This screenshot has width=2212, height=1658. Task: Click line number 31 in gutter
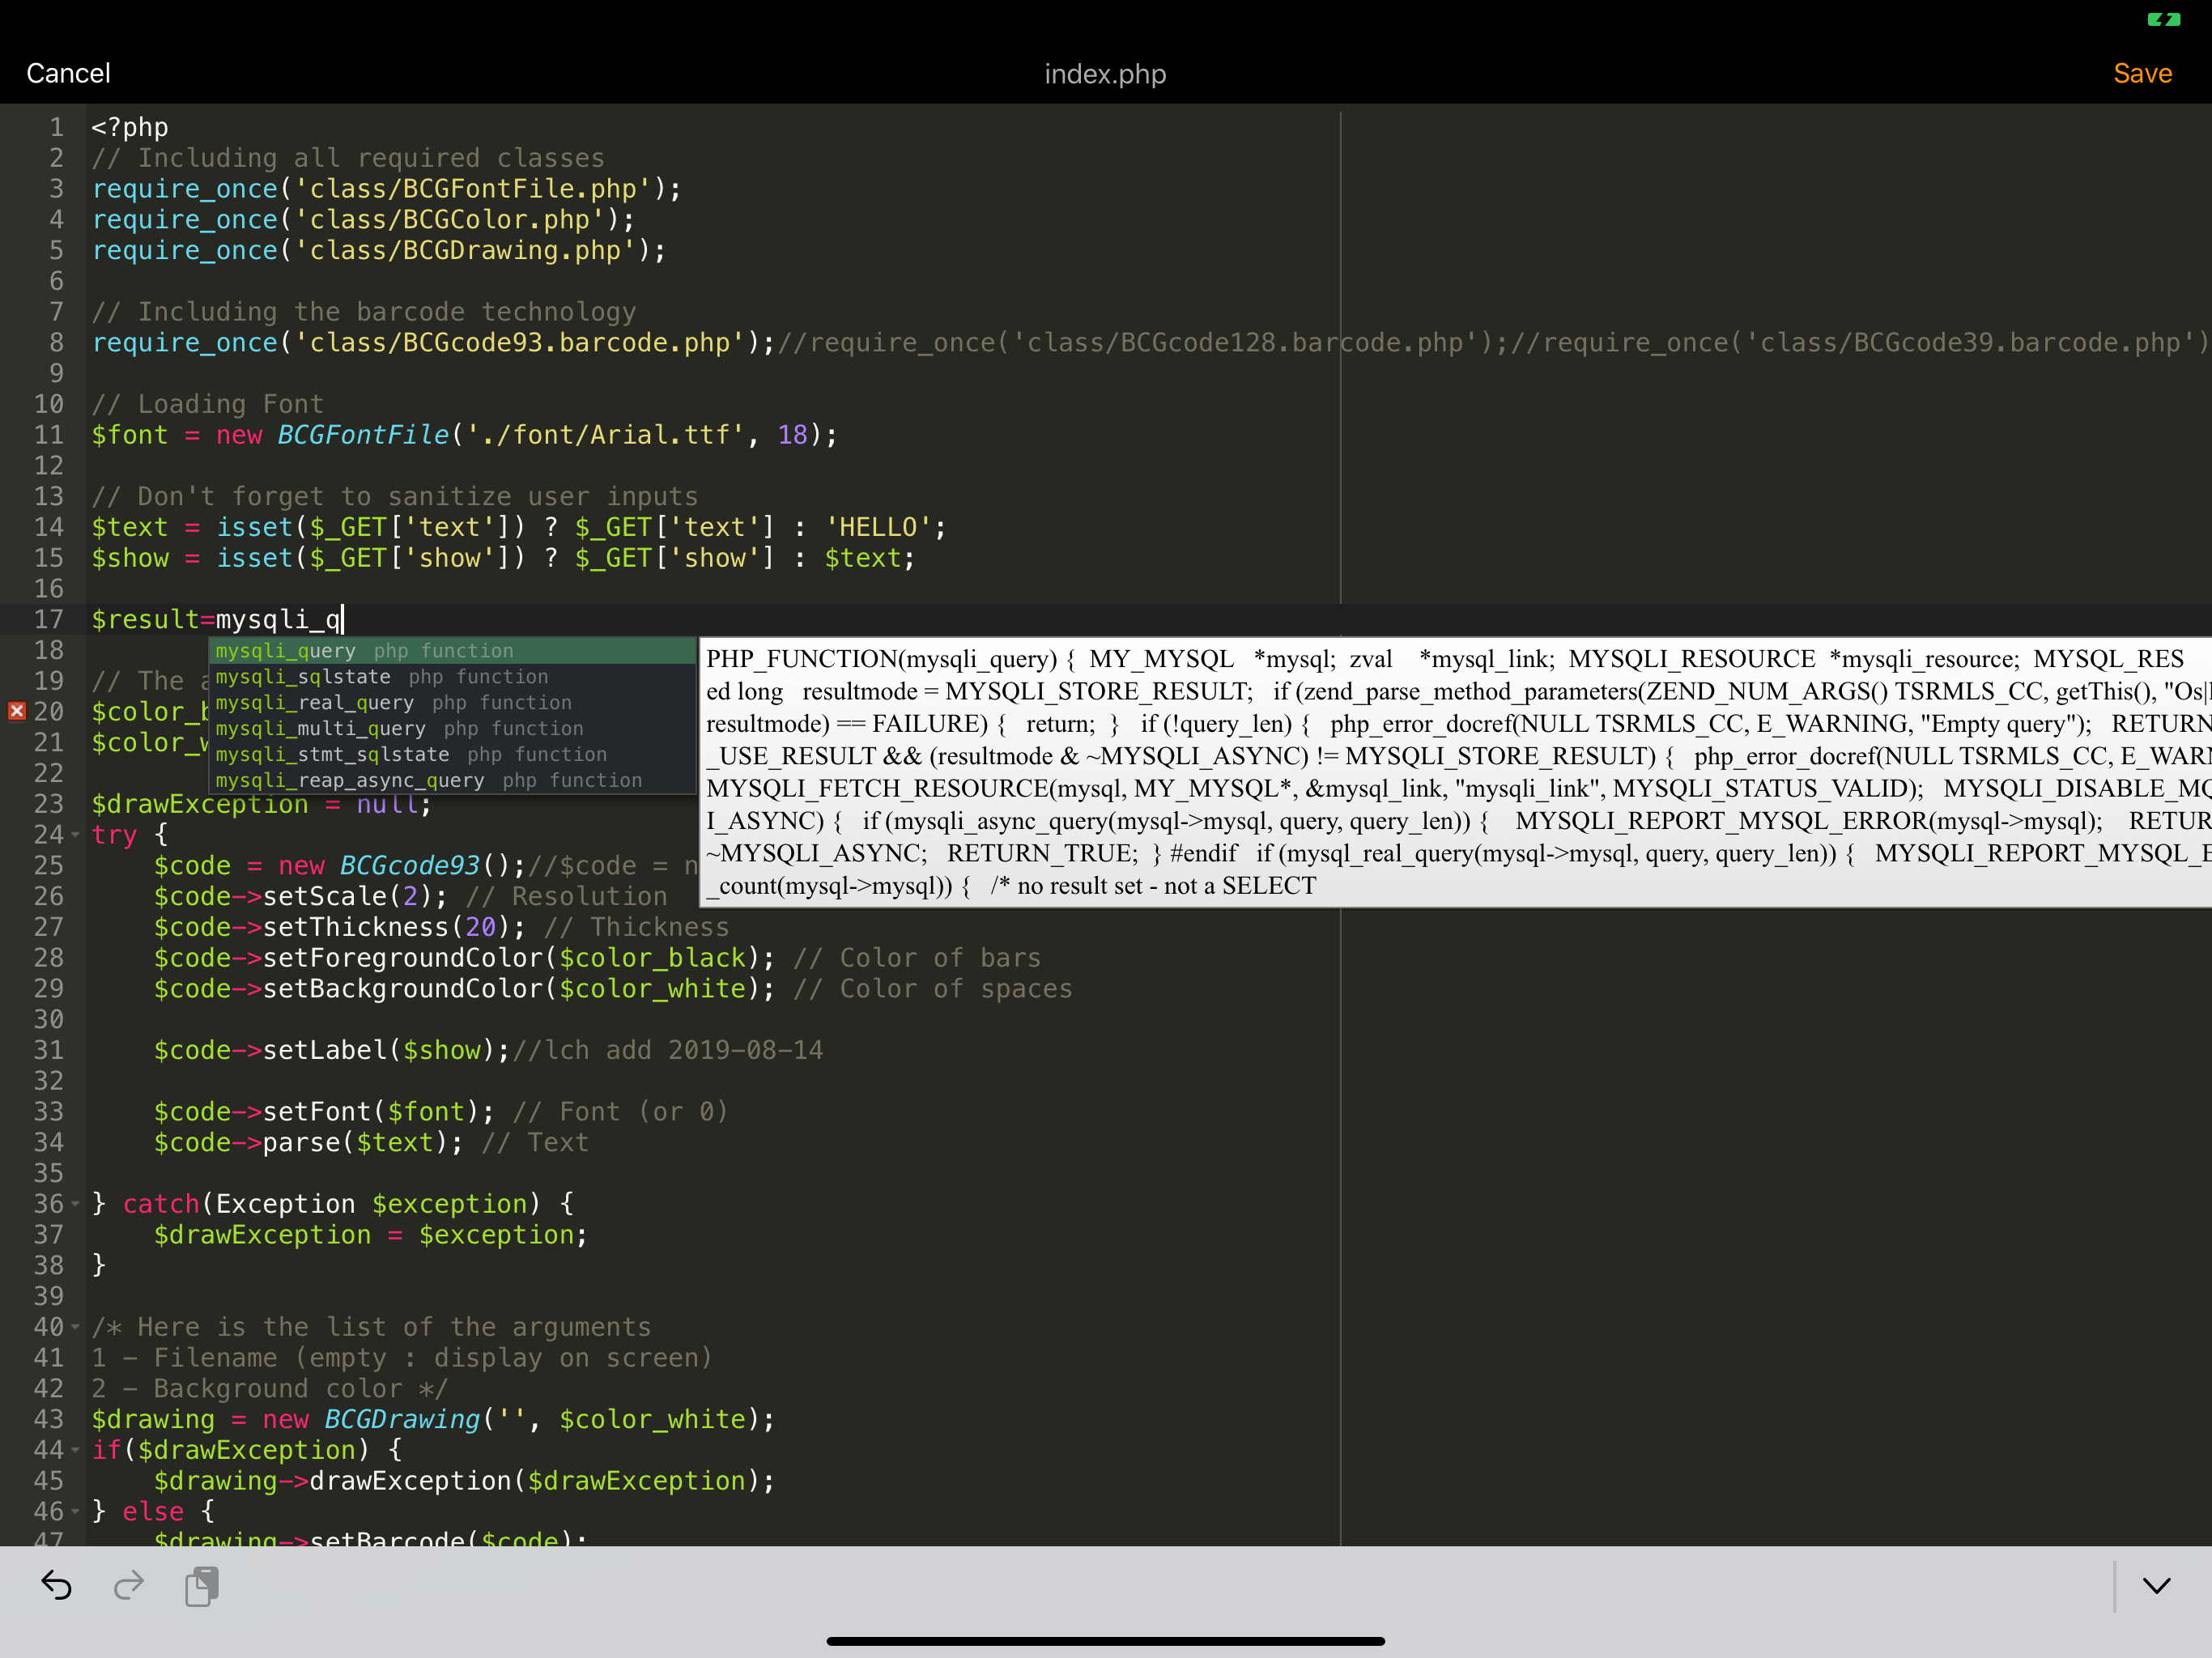click(48, 1050)
